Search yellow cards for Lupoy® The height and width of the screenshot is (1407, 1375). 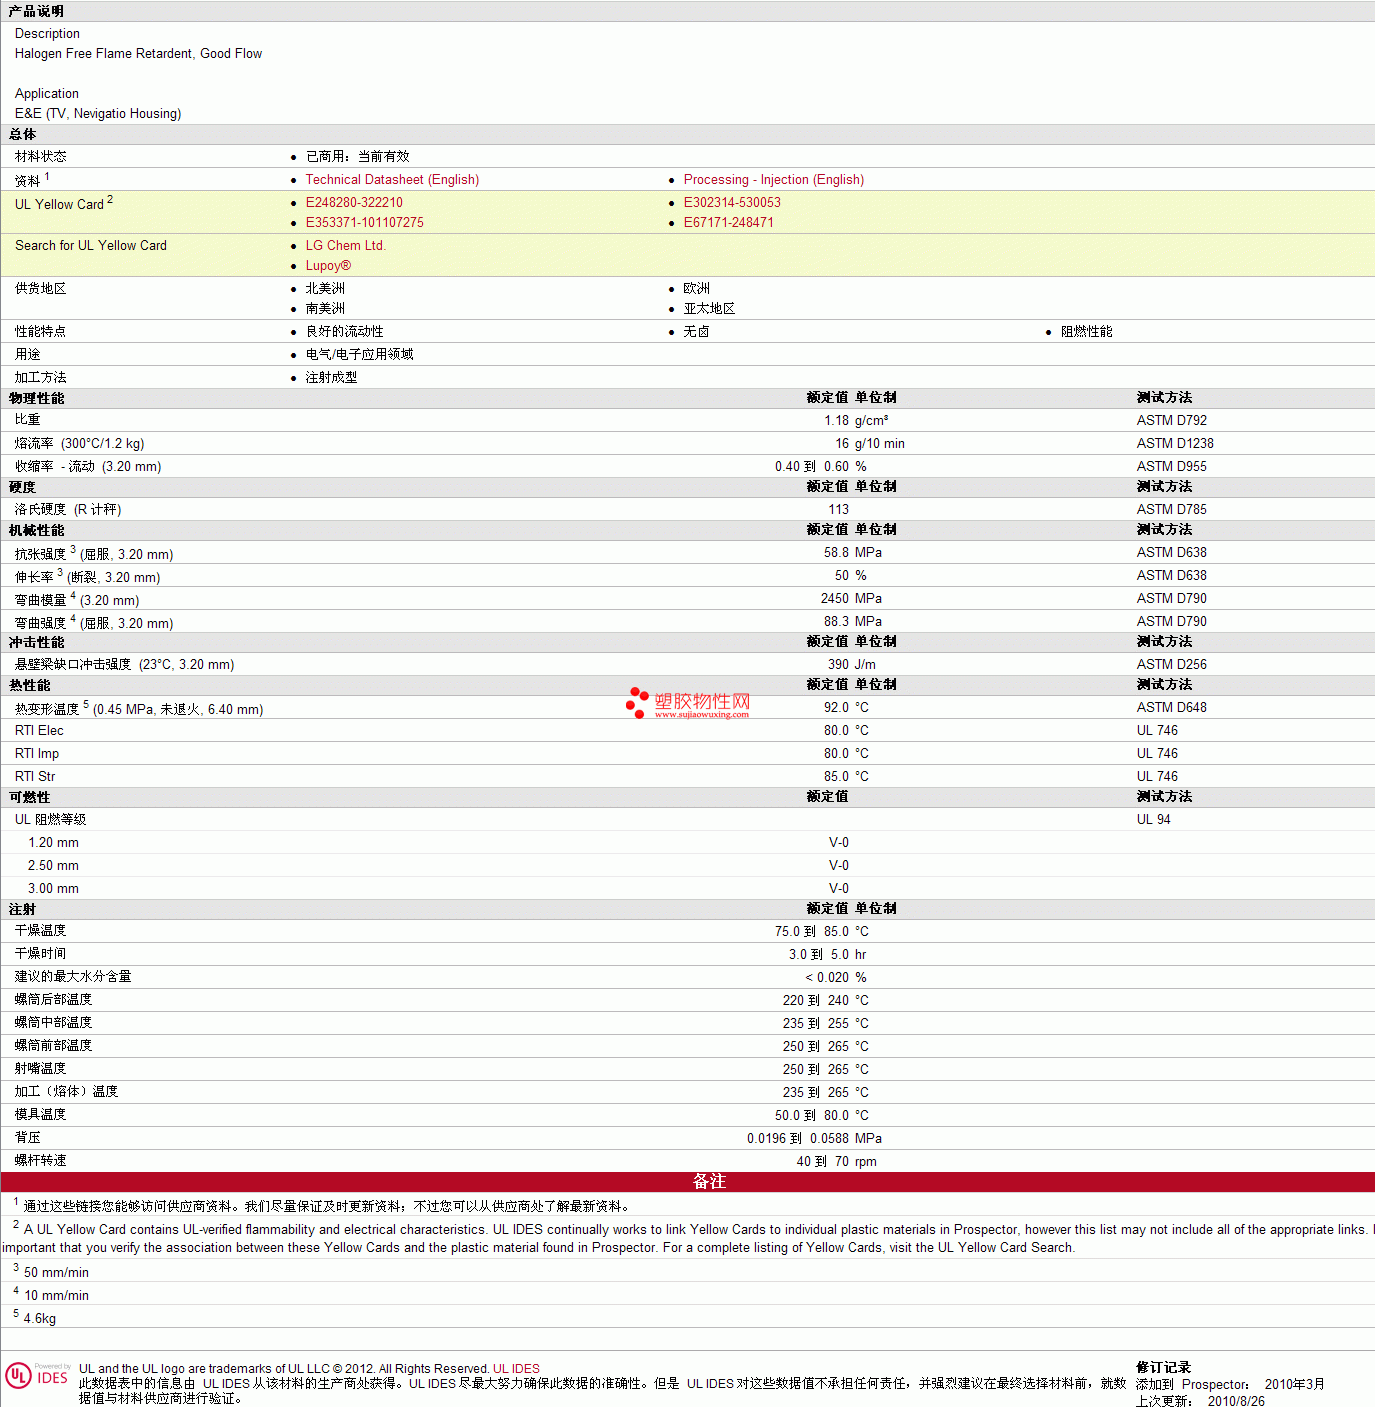click(x=328, y=266)
